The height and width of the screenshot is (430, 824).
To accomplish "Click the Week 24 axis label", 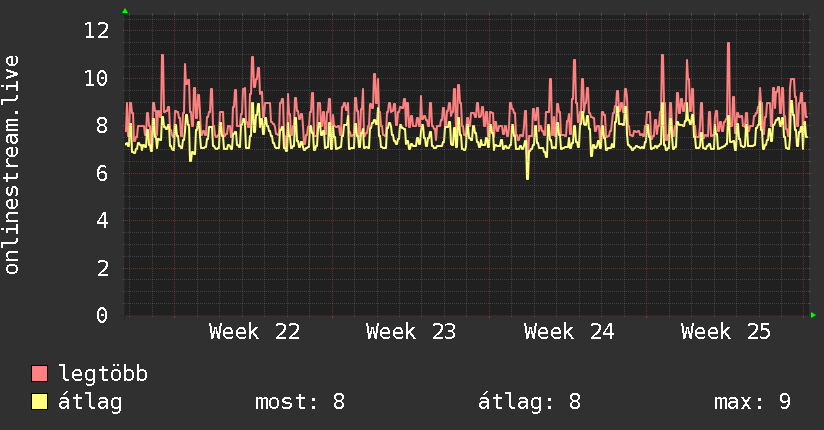I will pyautogui.click(x=569, y=332).
